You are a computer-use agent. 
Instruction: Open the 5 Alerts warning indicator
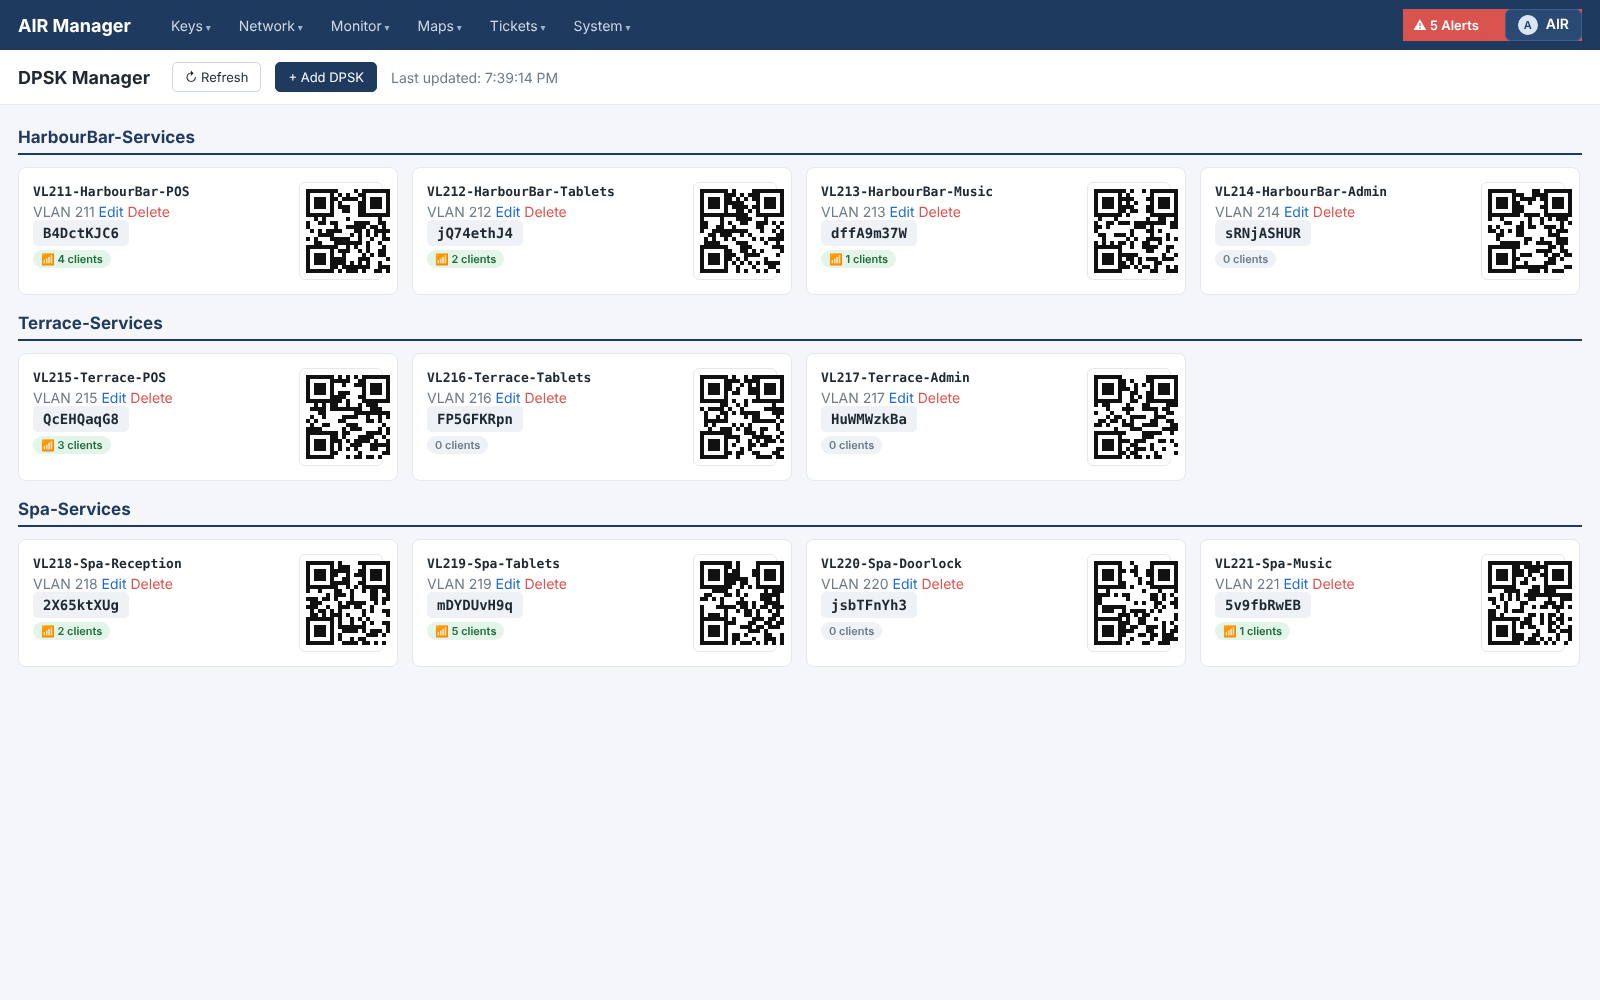tap(1446, 25)
